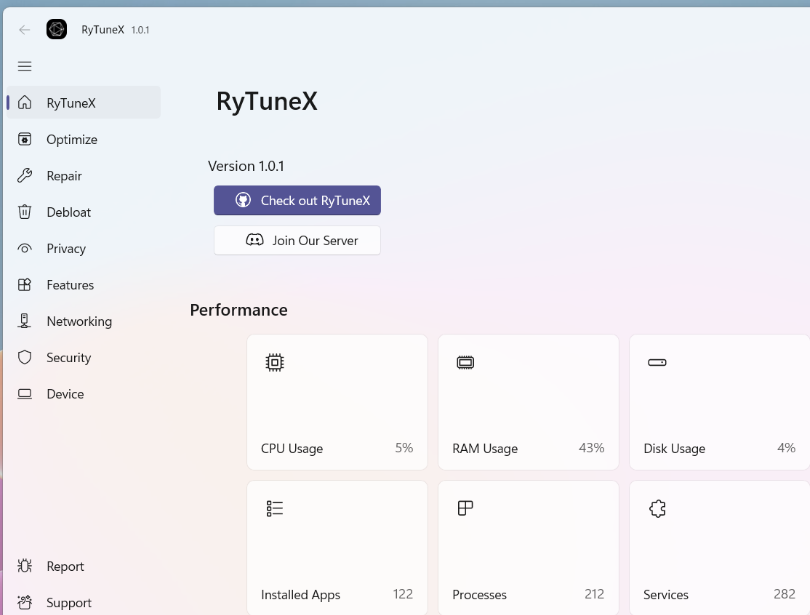Viewport: 810px width, 615px height.
Task: Open the Device monitor icon
Action: [24, 393]
